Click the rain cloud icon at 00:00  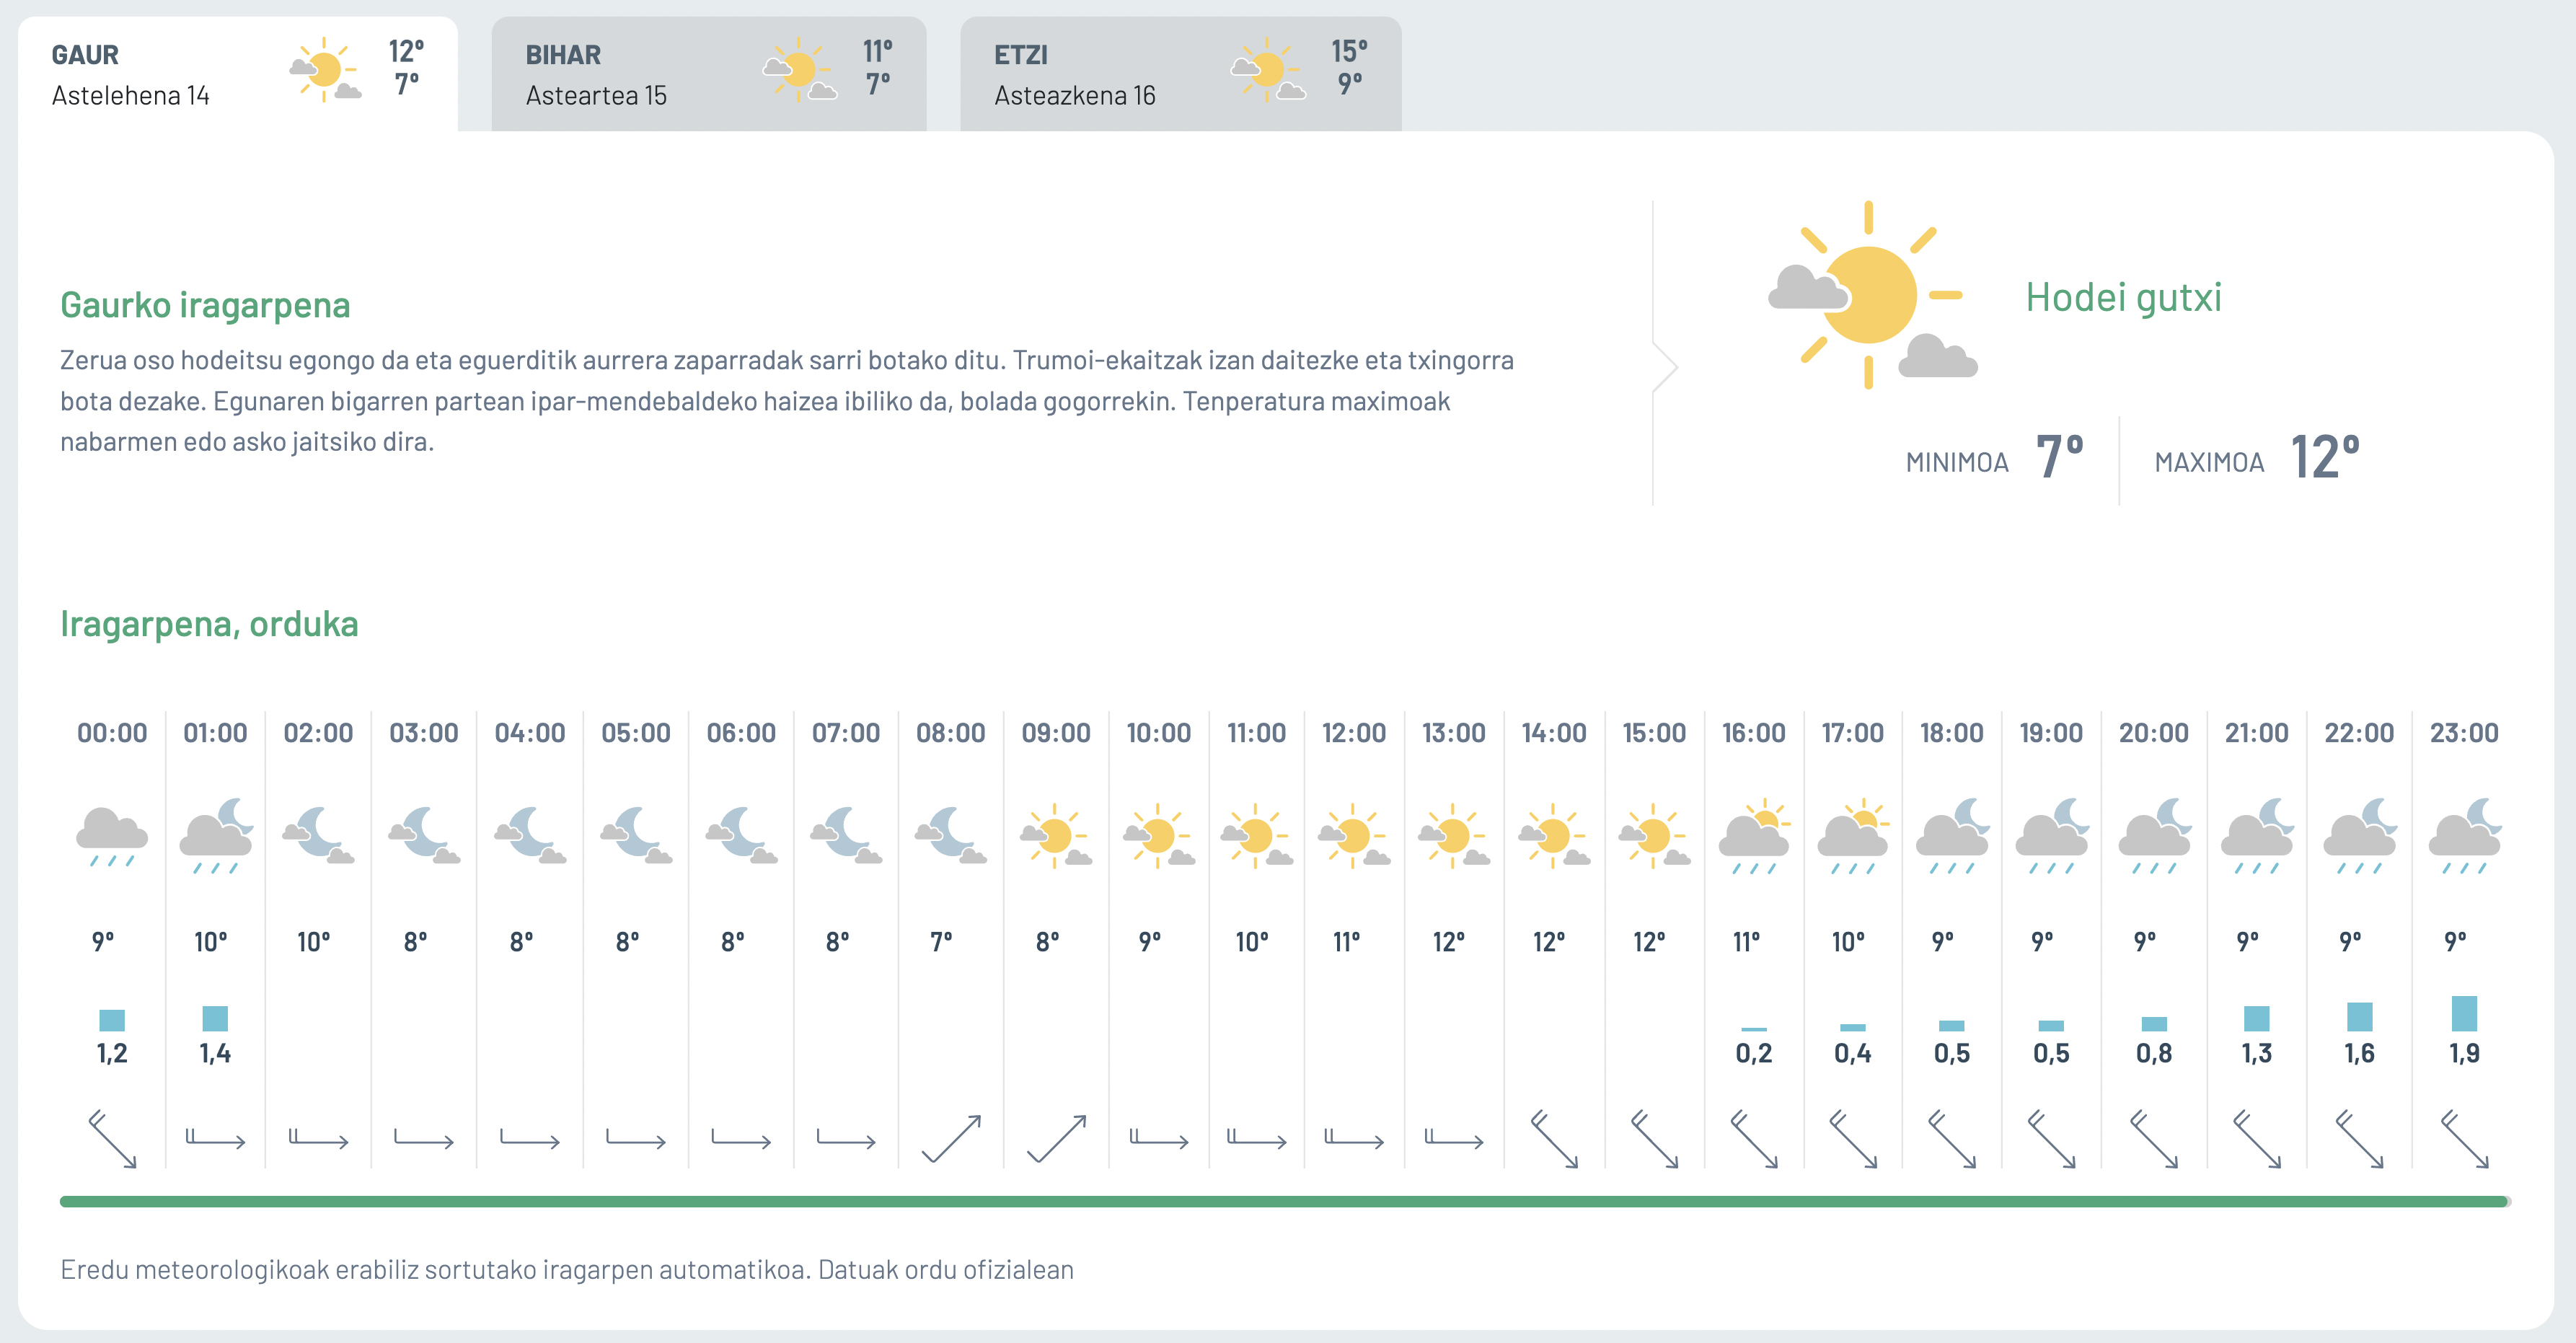pos(112,836)
